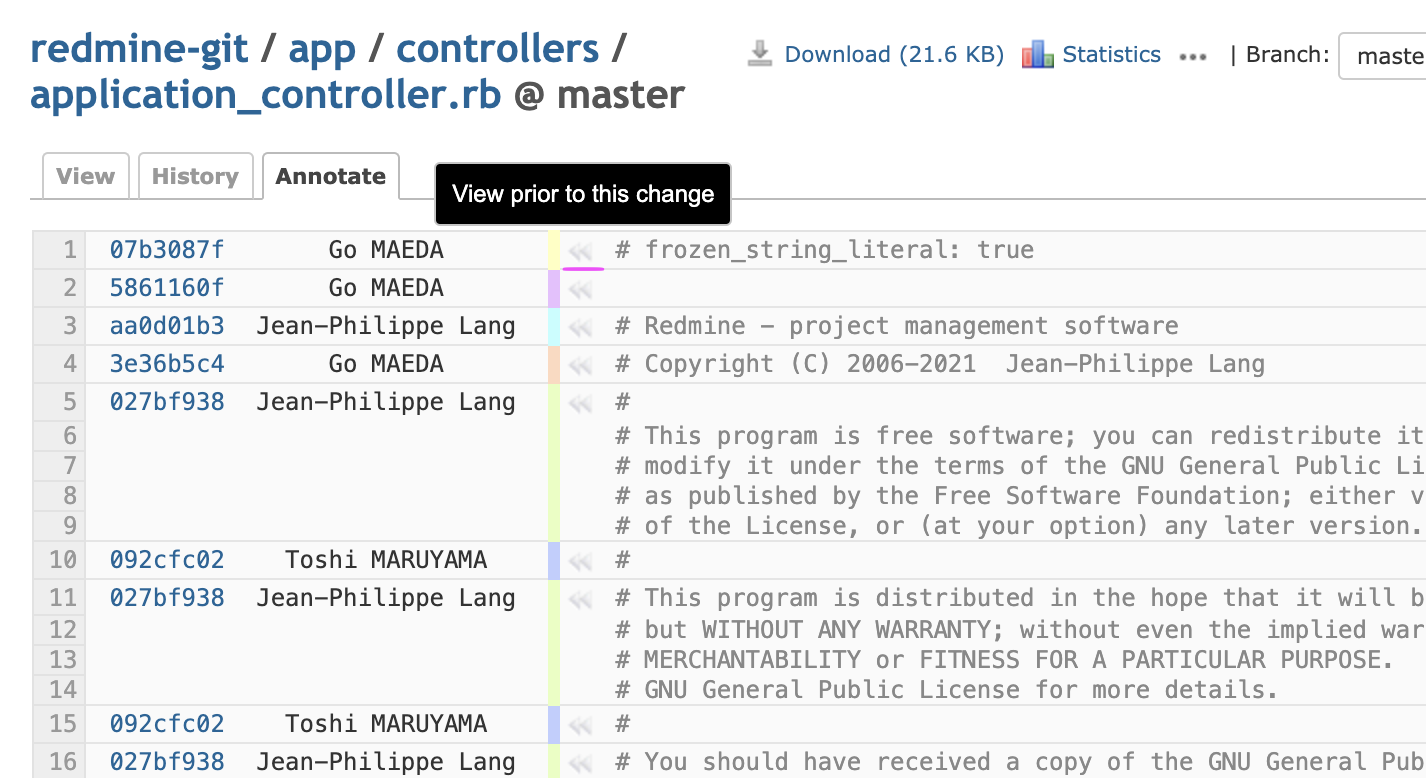Open revision 027bf938 on line 11
The height and width of the screenshot is (778, 1426).
click(x=167, y=598)
